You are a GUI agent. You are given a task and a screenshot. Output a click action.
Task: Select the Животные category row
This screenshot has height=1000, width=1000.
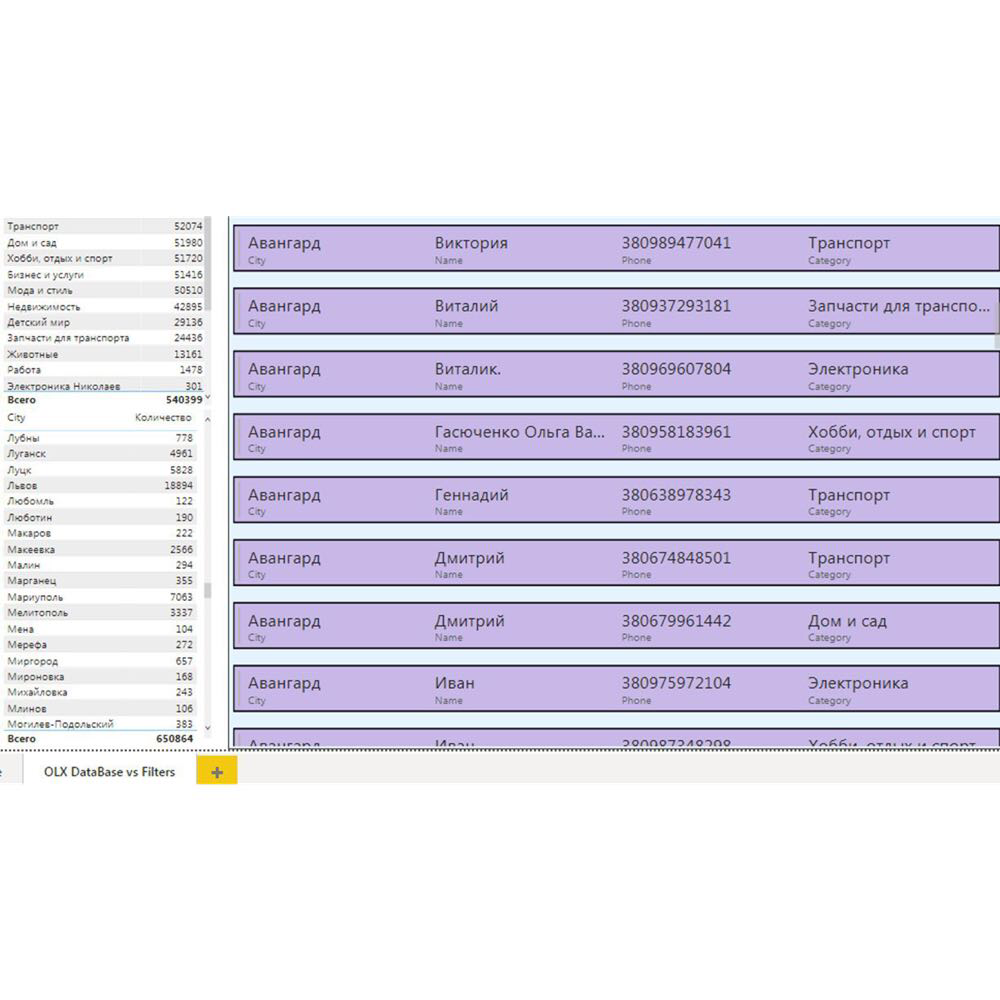click(x=105, y=354)
